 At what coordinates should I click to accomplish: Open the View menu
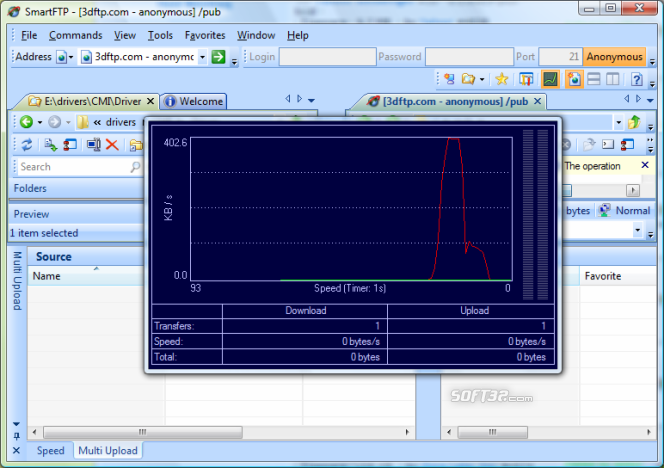coord(124,35)
